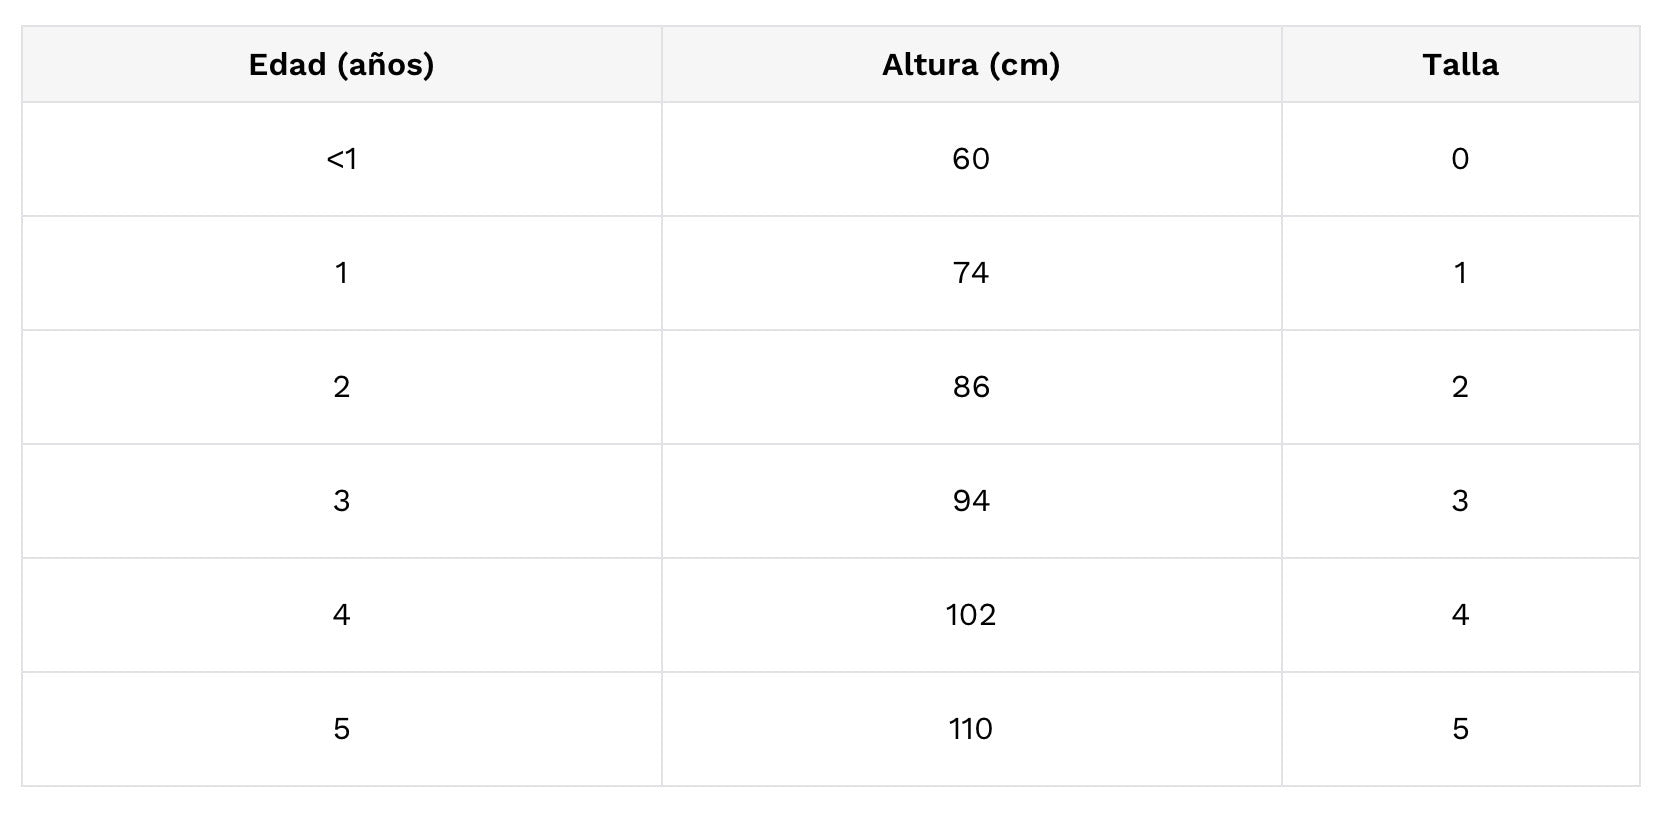Image resolution: width=1660 pixels, height=829 pixels.
Task: Click the Edad cell with value 4
Action: (x=341, y=615)
